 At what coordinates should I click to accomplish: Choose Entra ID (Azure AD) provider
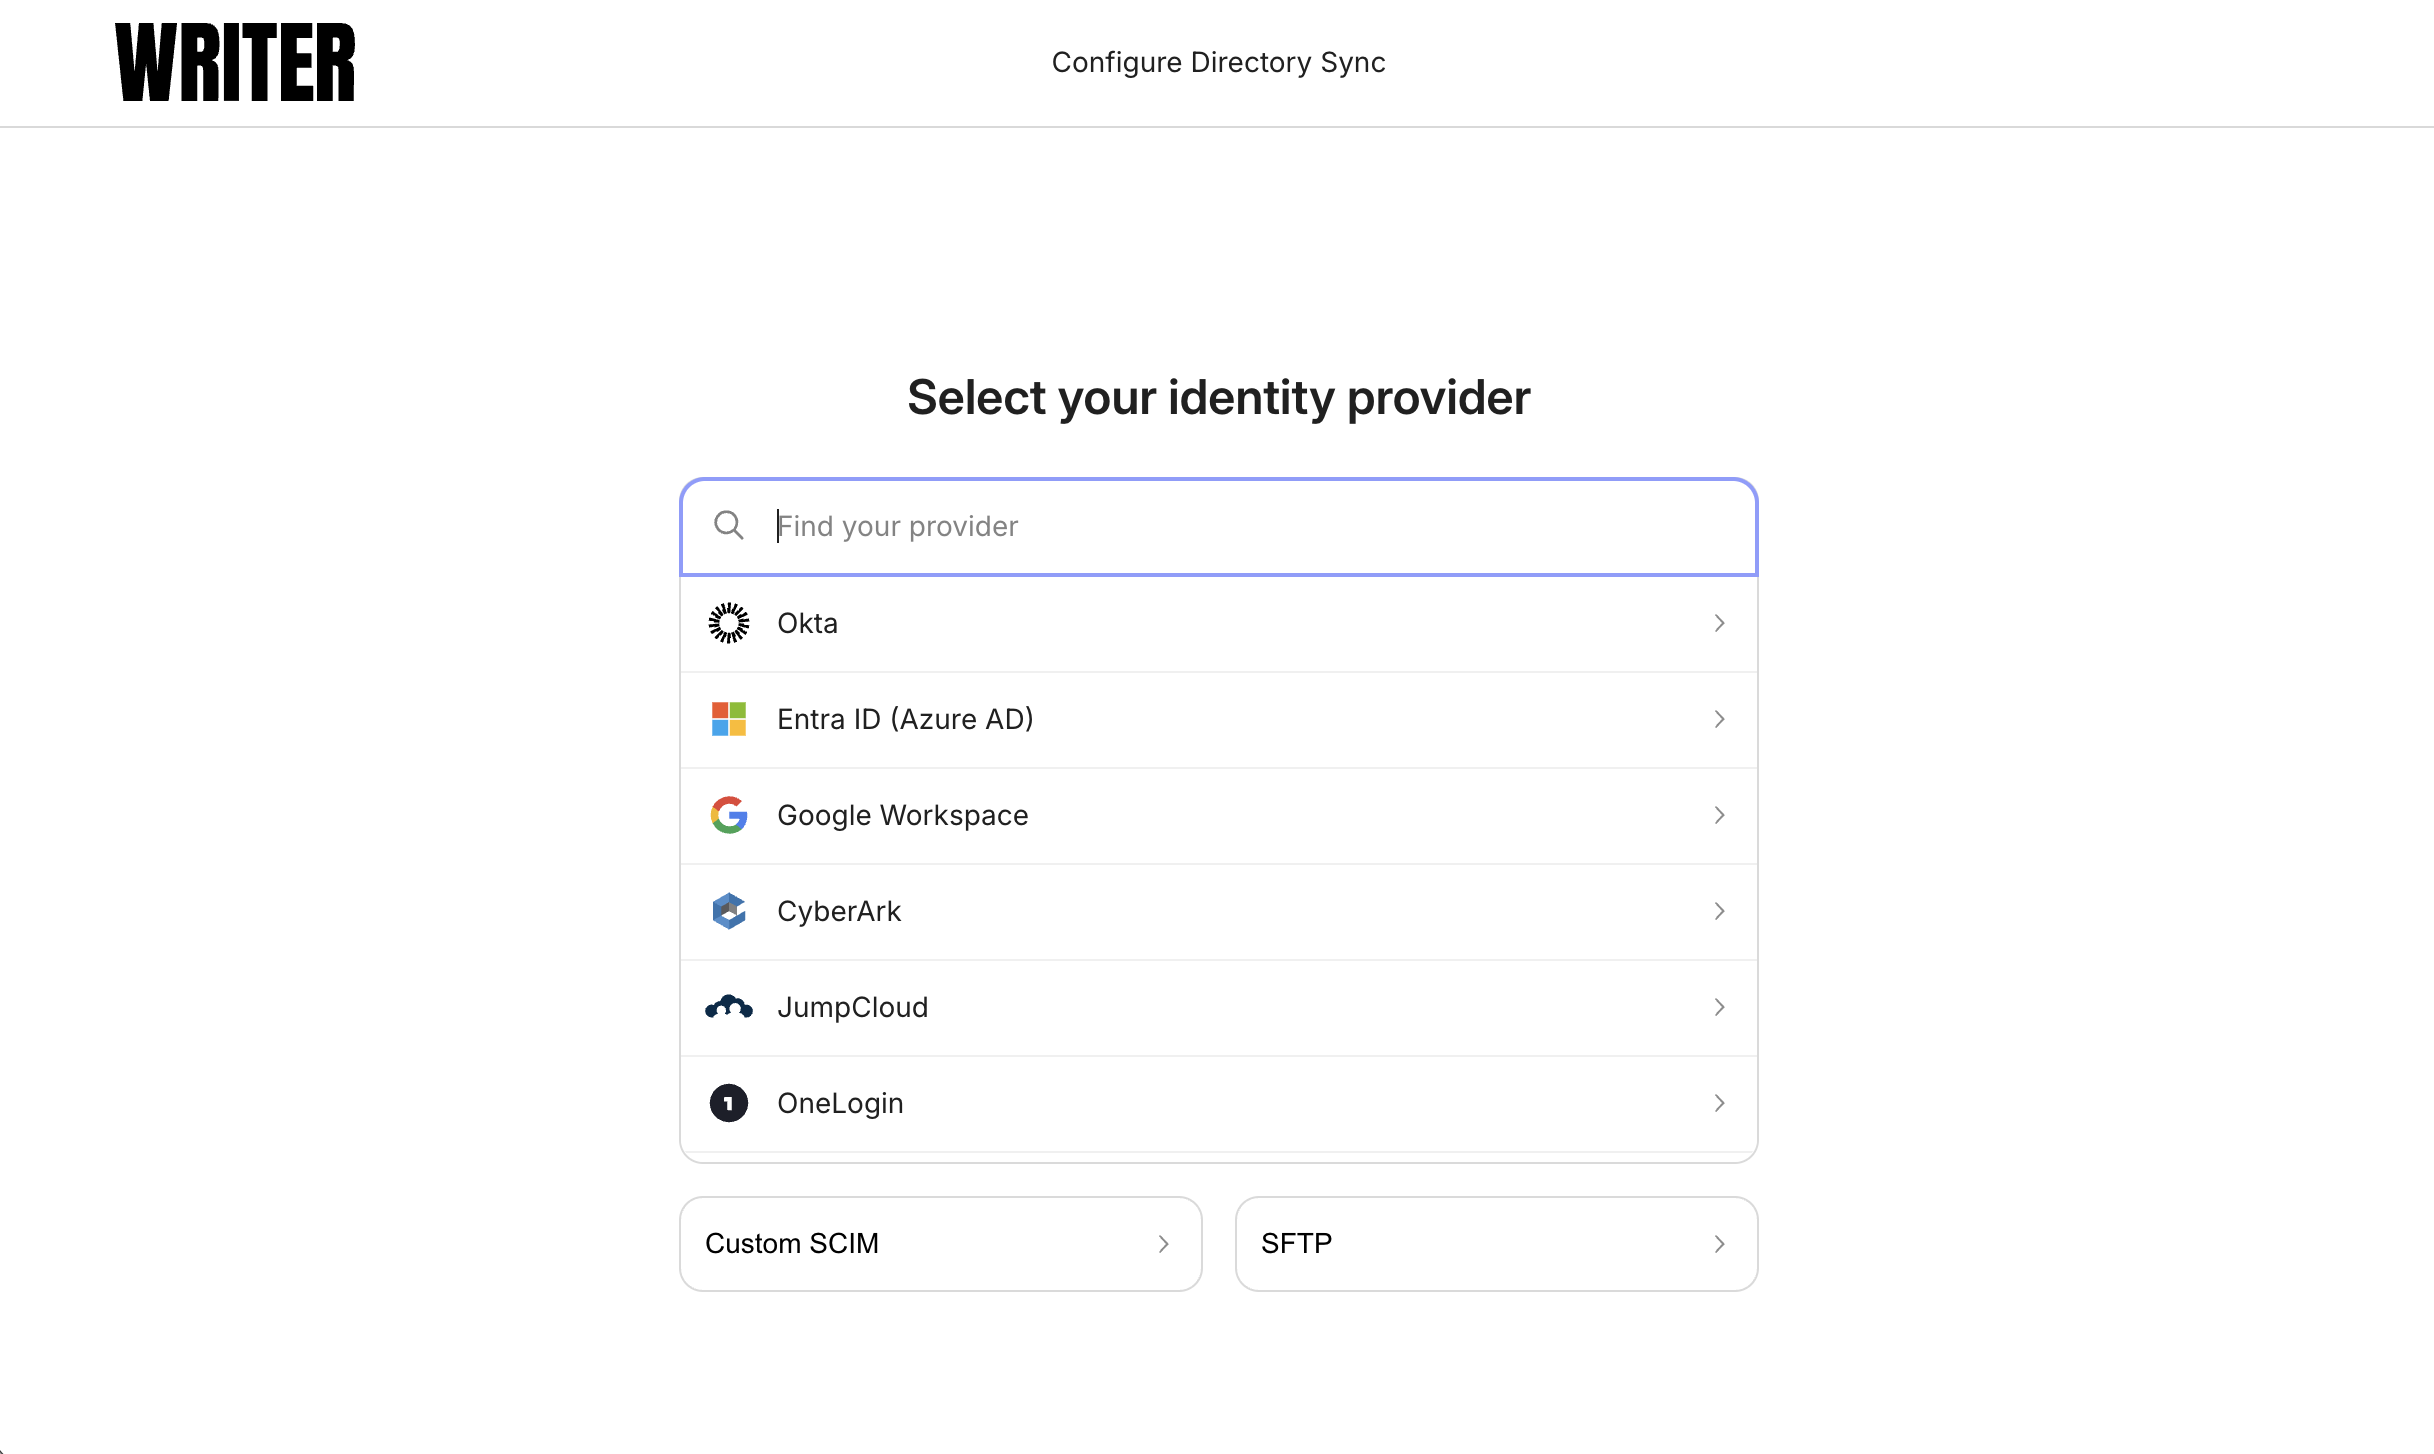(1219, 719)
